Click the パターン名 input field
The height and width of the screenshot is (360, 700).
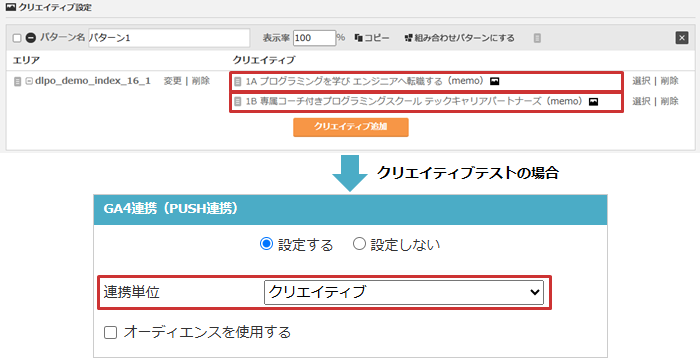point(169,38)
